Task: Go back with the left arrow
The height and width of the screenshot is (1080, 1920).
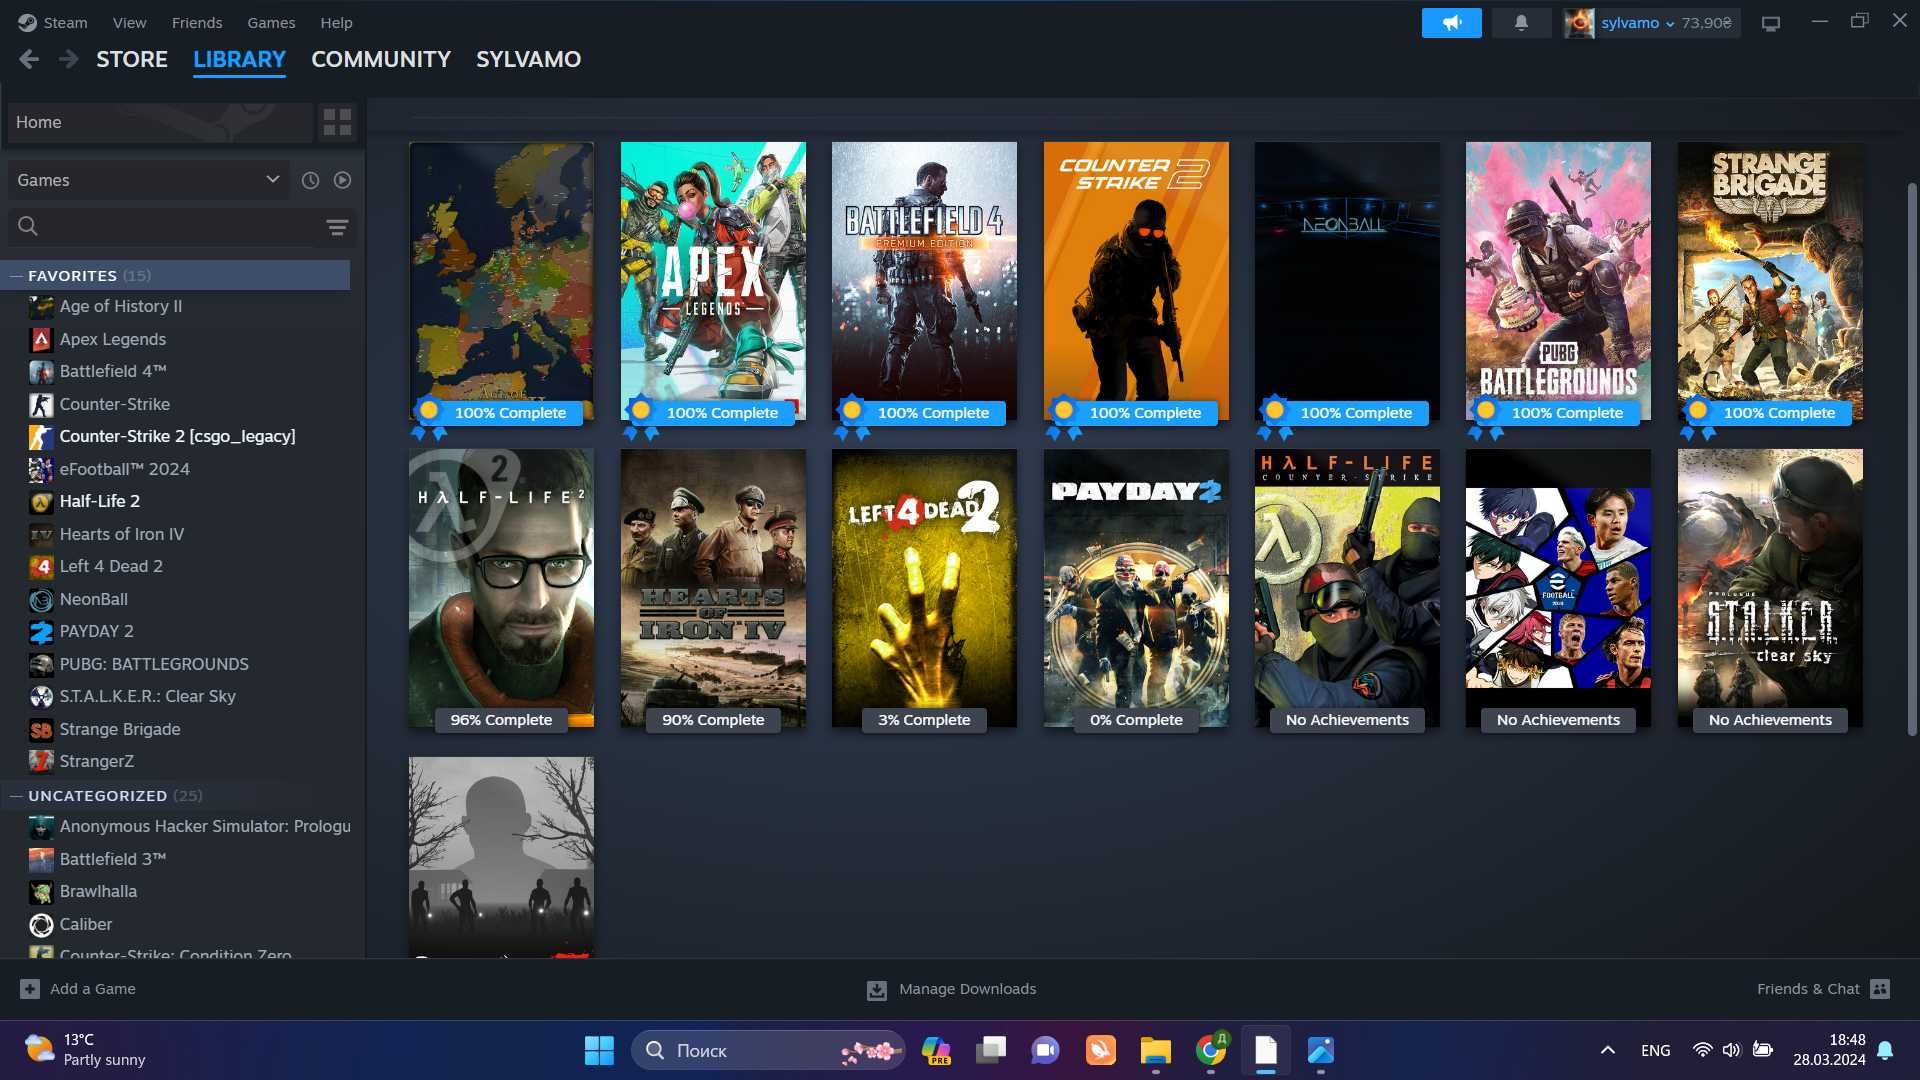Action: 29,60
